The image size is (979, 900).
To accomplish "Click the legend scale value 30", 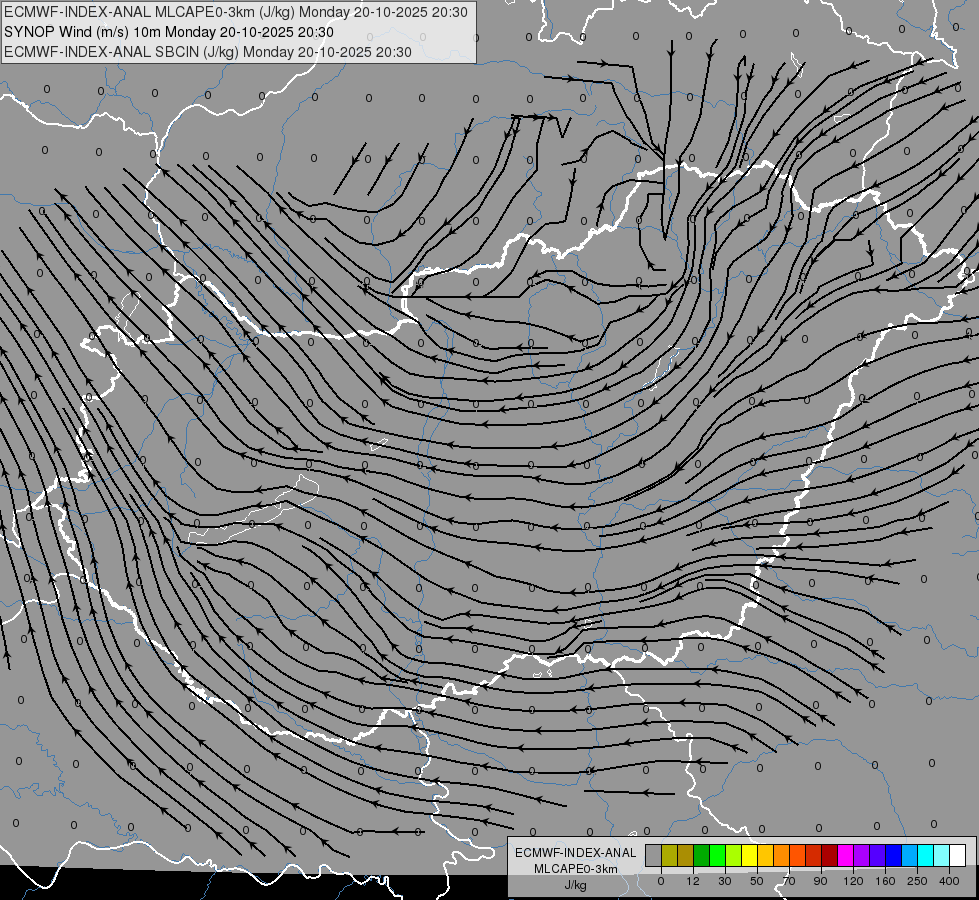I will click(725, 881).
